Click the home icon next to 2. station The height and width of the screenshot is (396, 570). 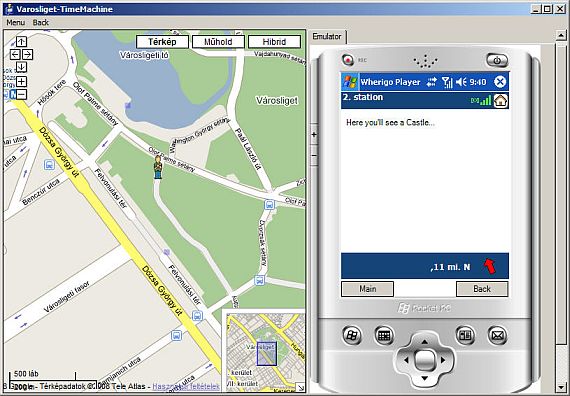click(x=501, y=101)
